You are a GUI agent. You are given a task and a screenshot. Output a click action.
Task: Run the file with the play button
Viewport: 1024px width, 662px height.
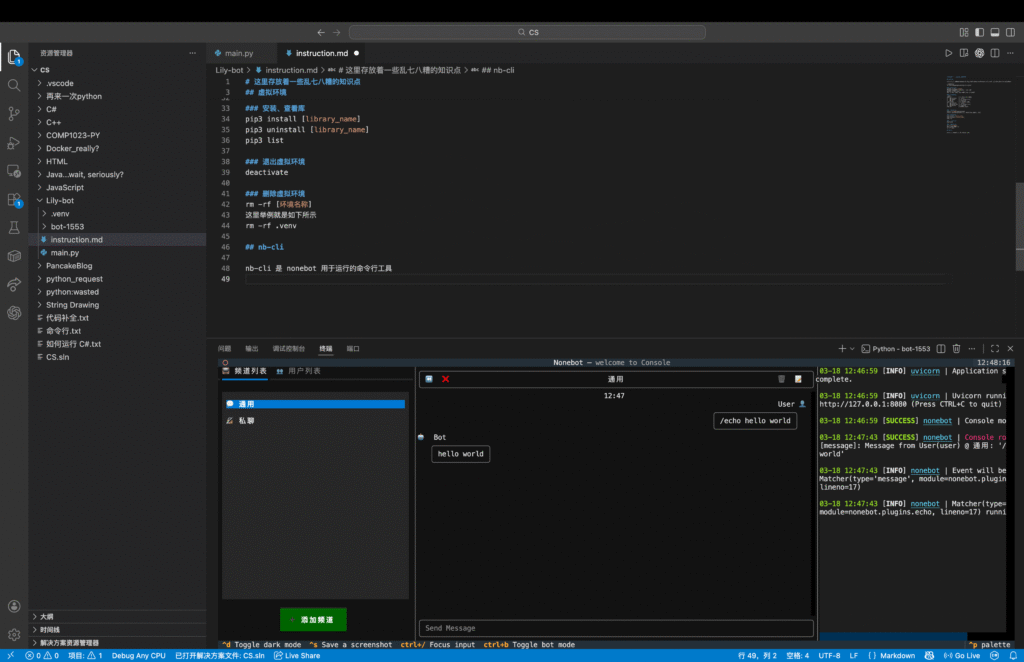(x=949, y=53)
